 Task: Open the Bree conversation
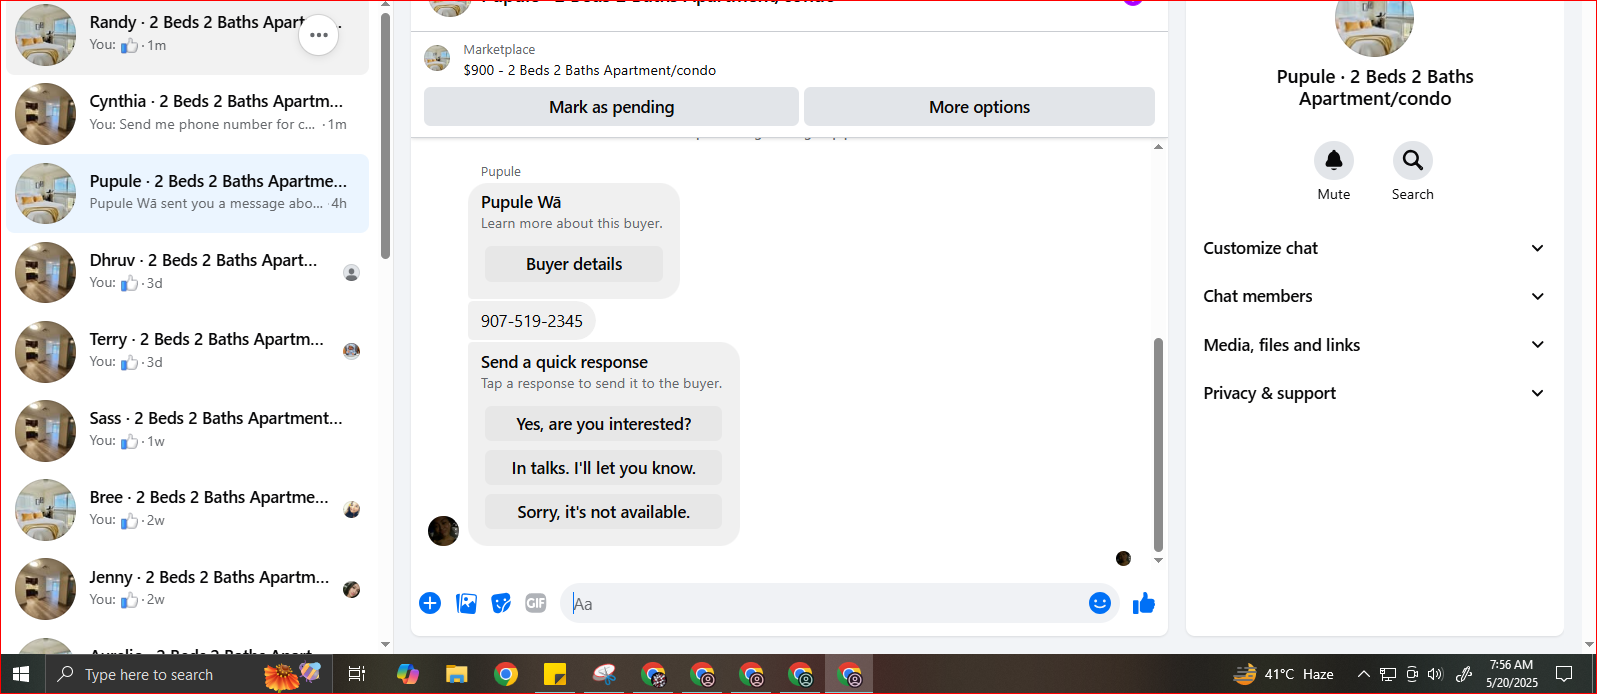pyautogui.click(x=188, y=509)
